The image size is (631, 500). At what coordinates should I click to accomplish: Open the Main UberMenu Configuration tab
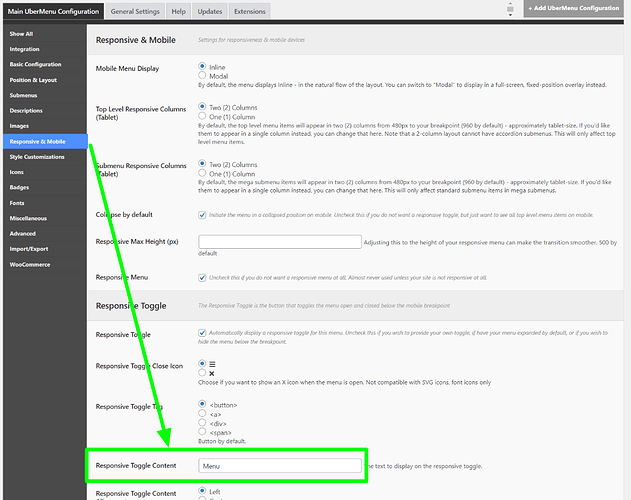[54, 11]
